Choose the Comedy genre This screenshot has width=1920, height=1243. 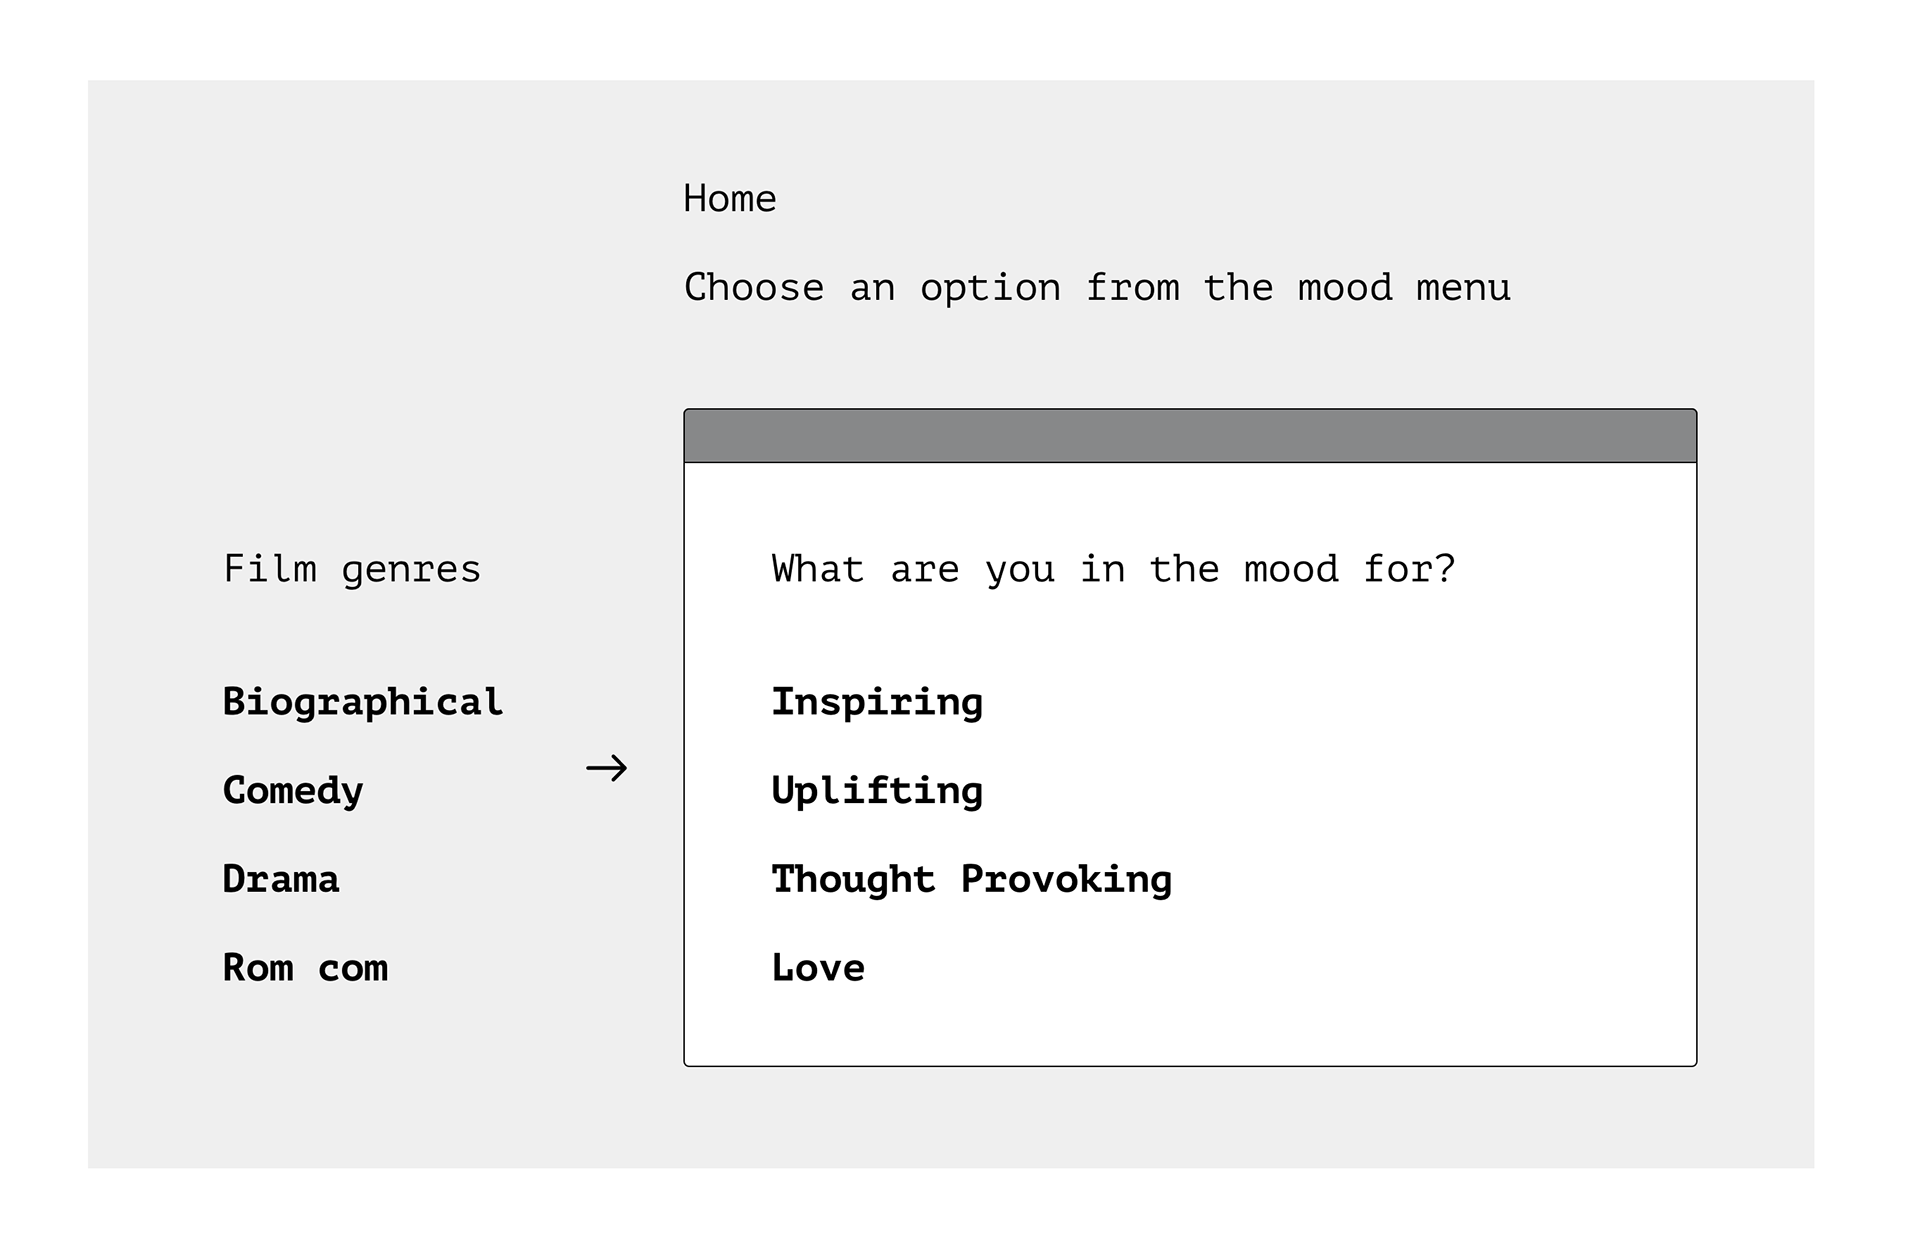tap(293, 791)
